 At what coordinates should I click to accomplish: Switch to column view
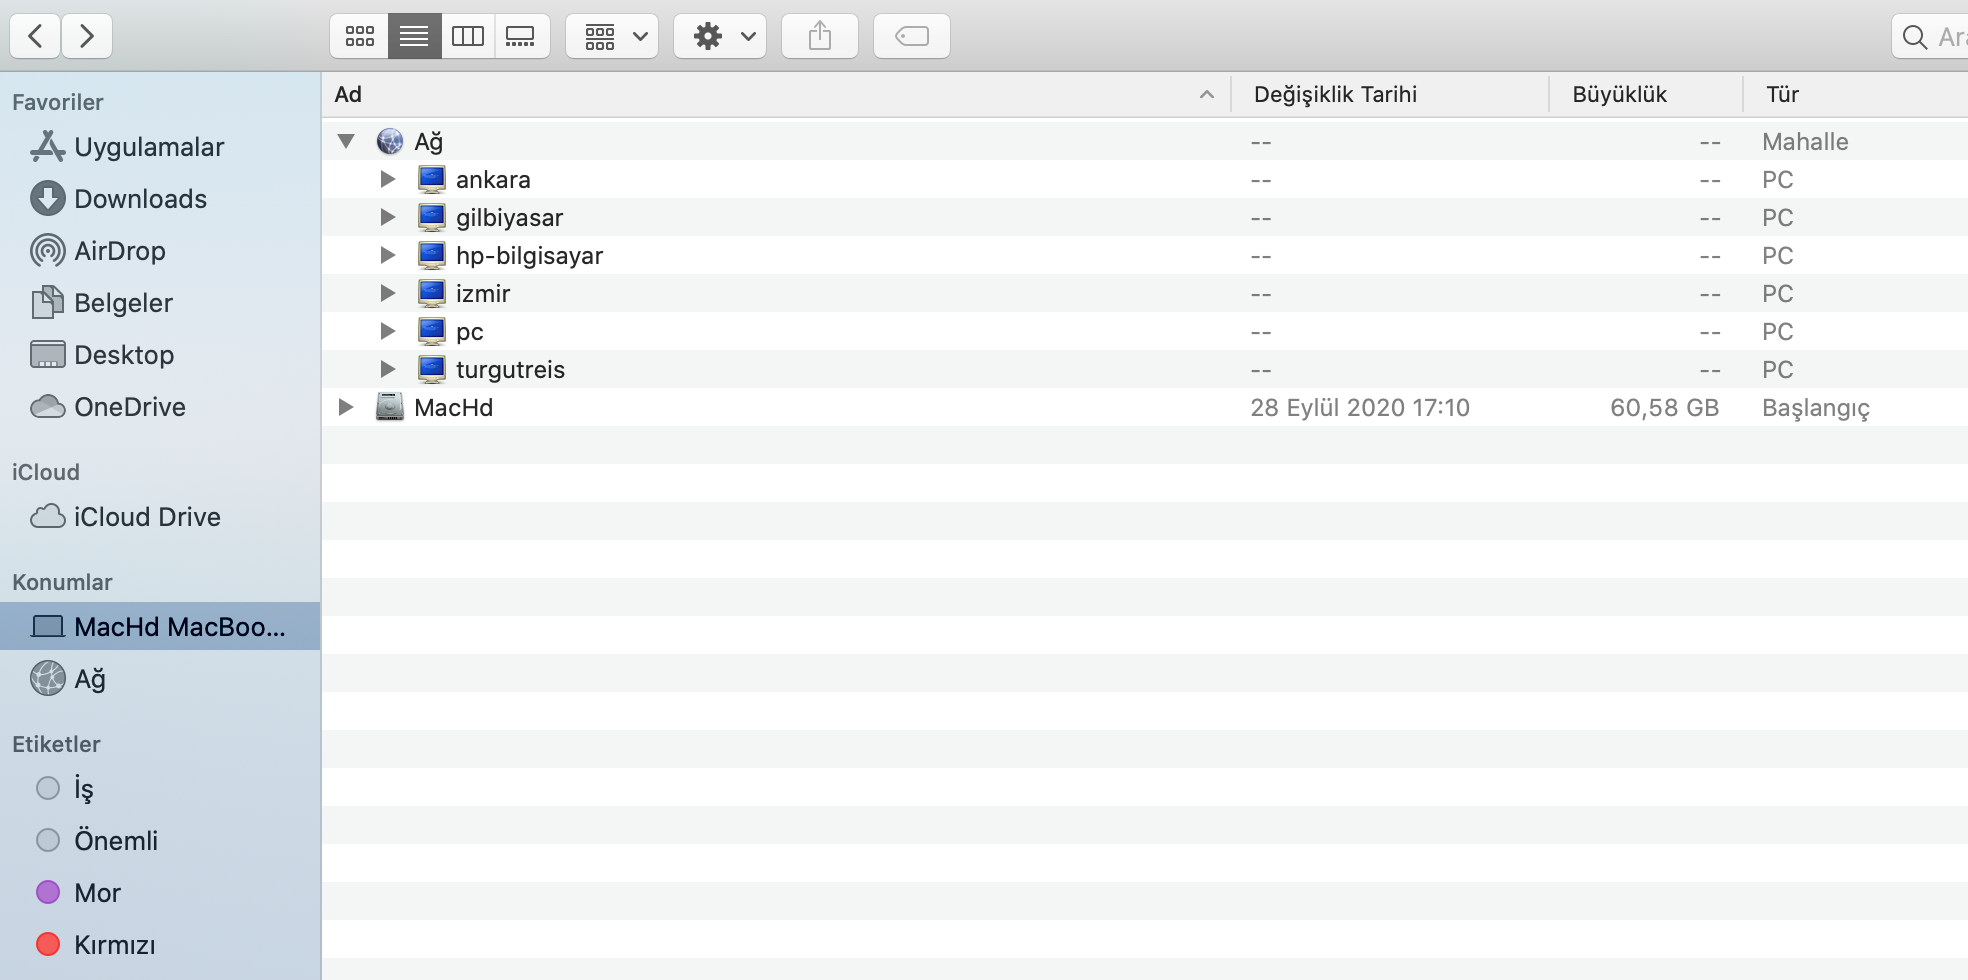pyautogui.click(x=468, y=37)
